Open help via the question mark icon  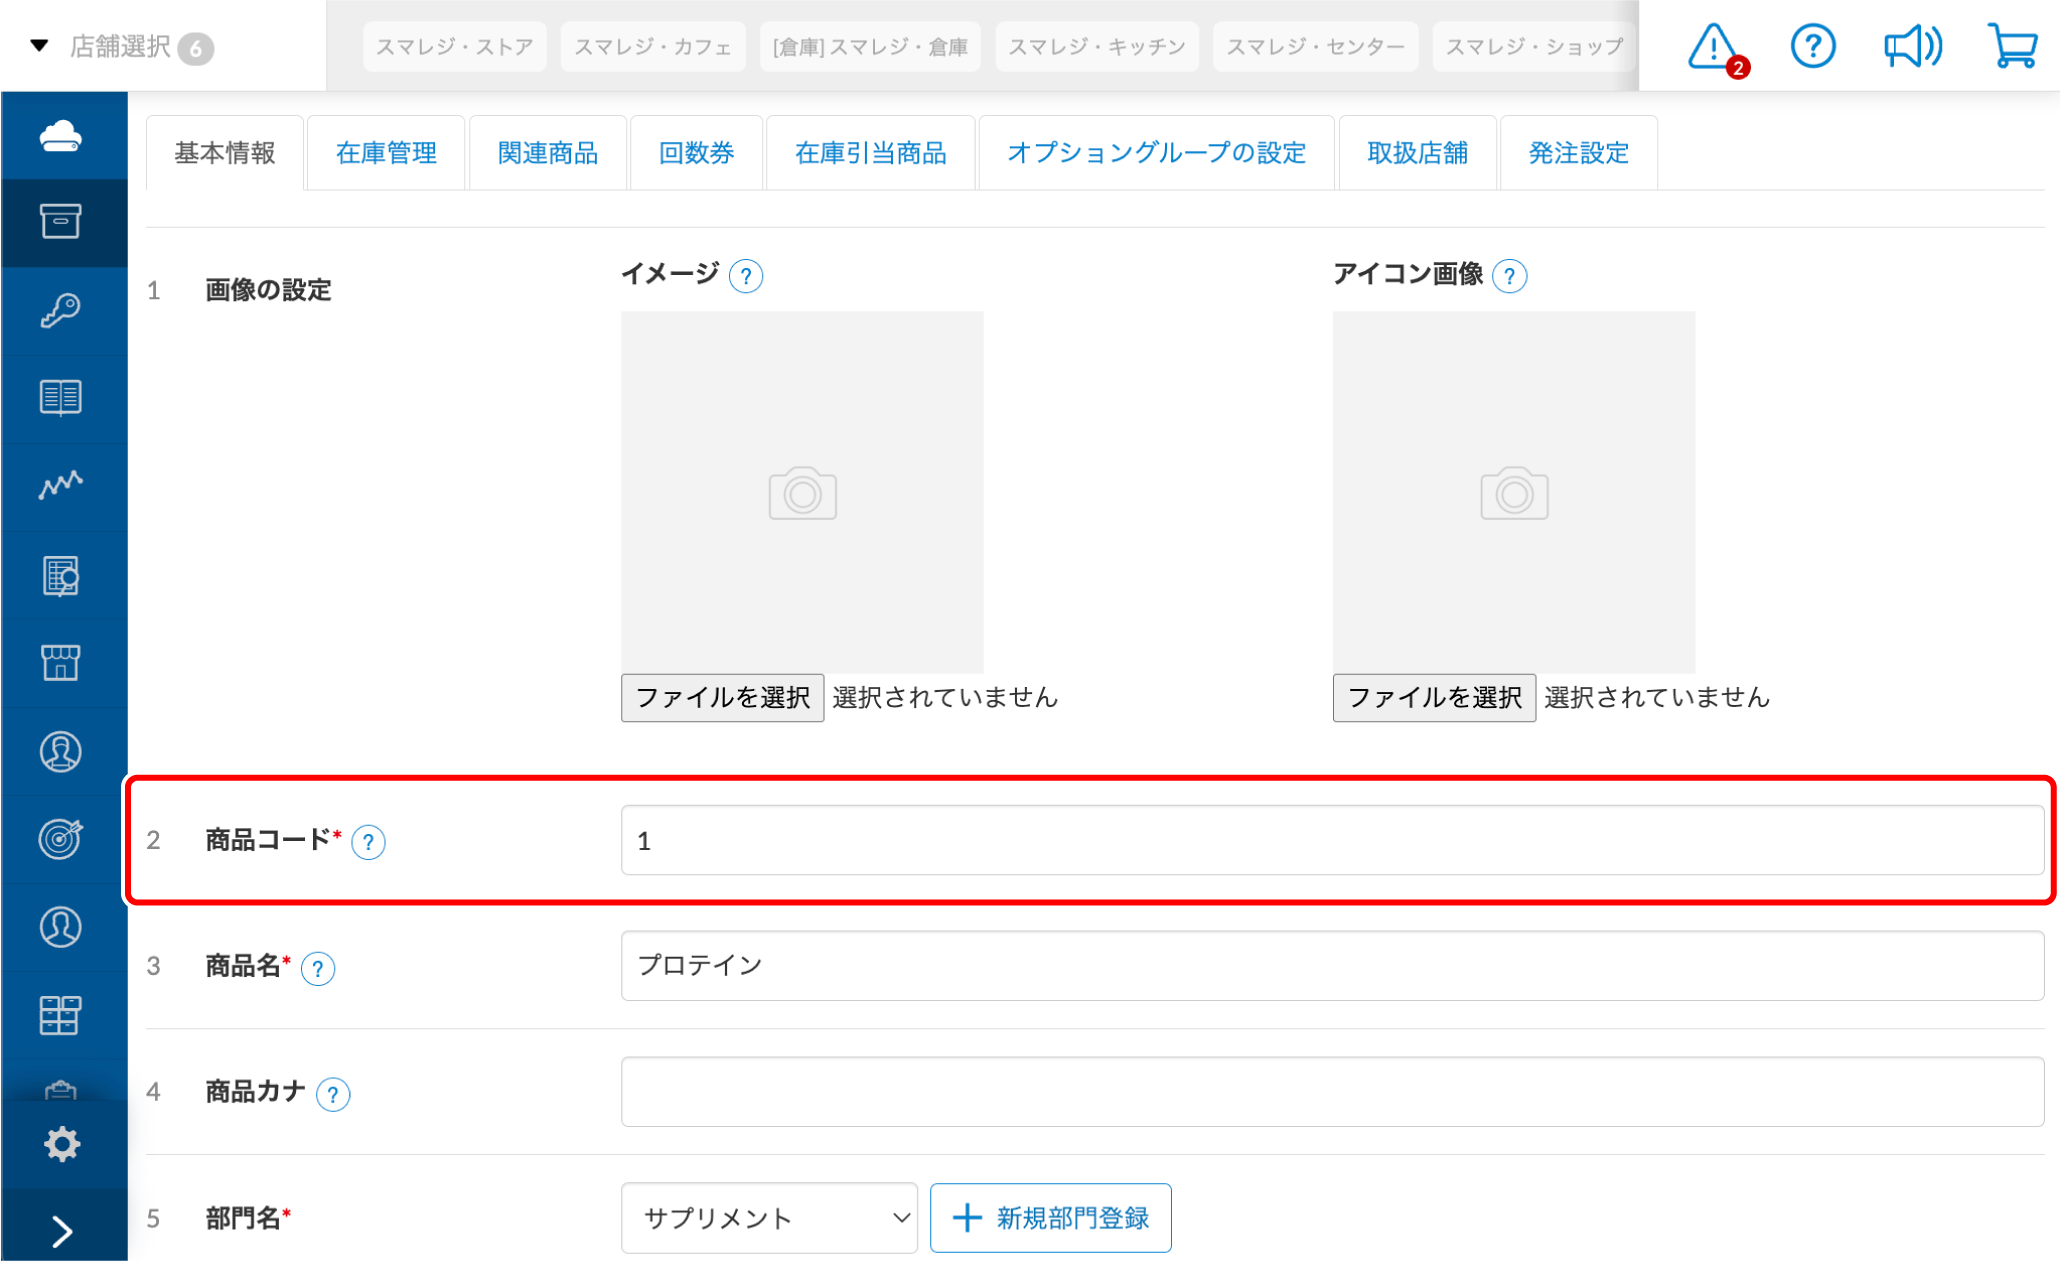point(1812,46)
